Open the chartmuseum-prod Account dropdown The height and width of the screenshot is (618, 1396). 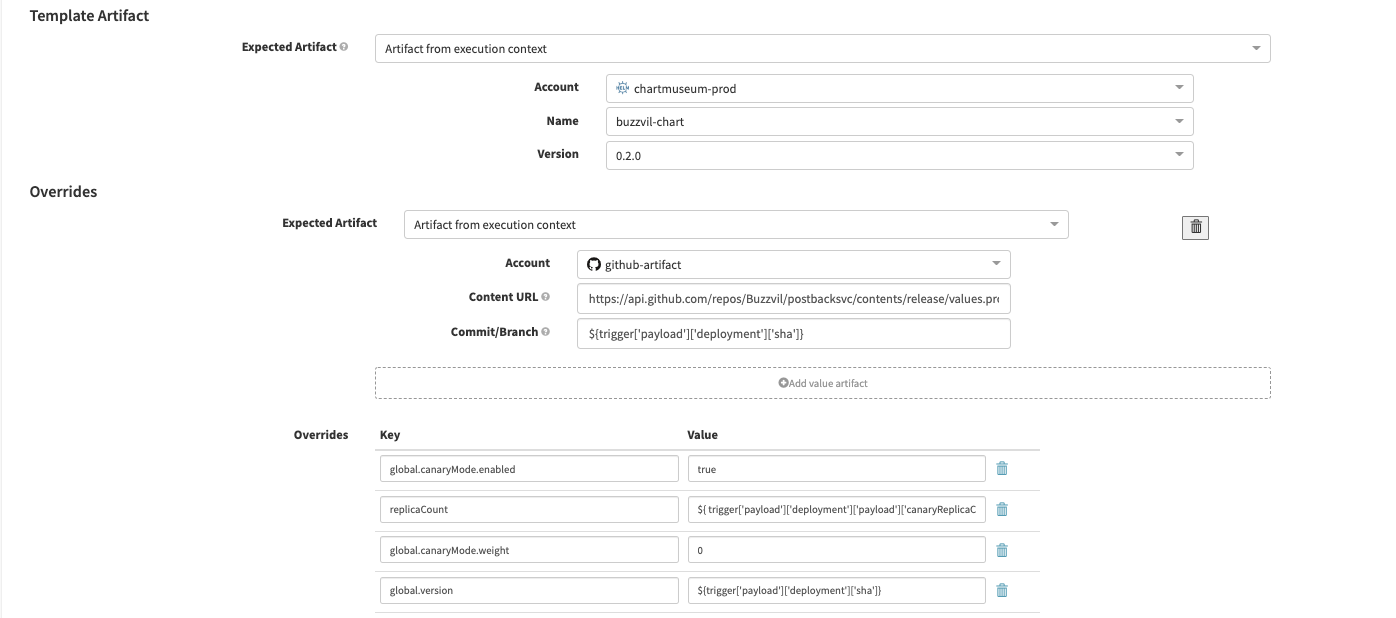point(899,89)
